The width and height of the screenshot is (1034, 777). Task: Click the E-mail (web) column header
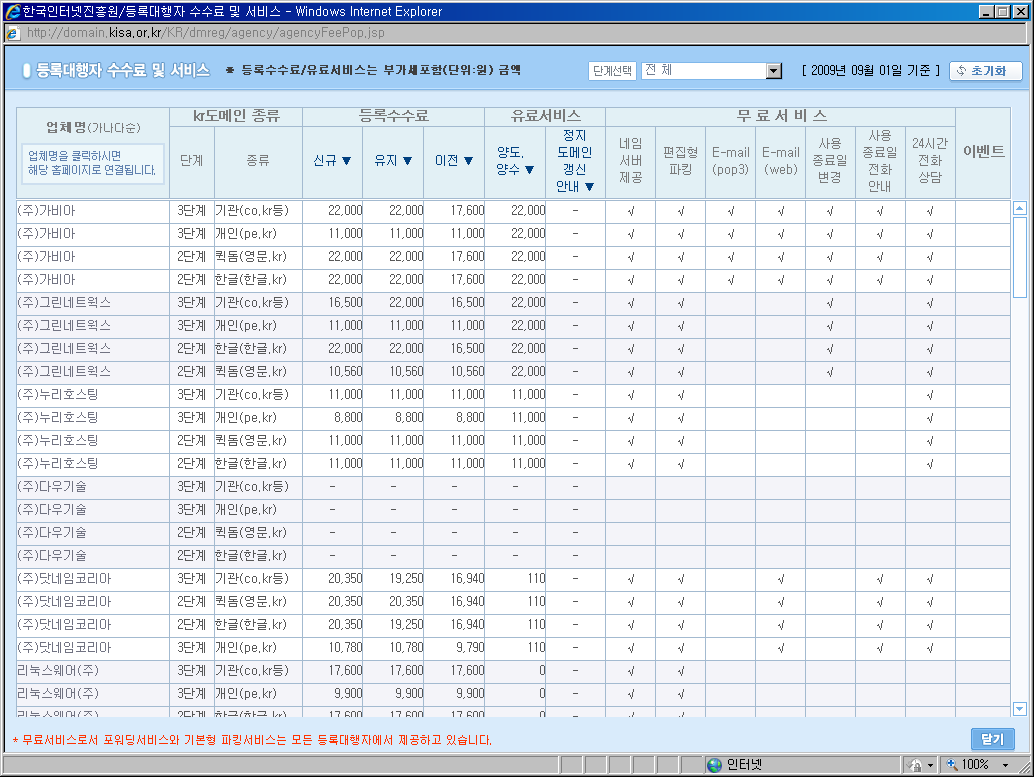(x=781, y=162)
